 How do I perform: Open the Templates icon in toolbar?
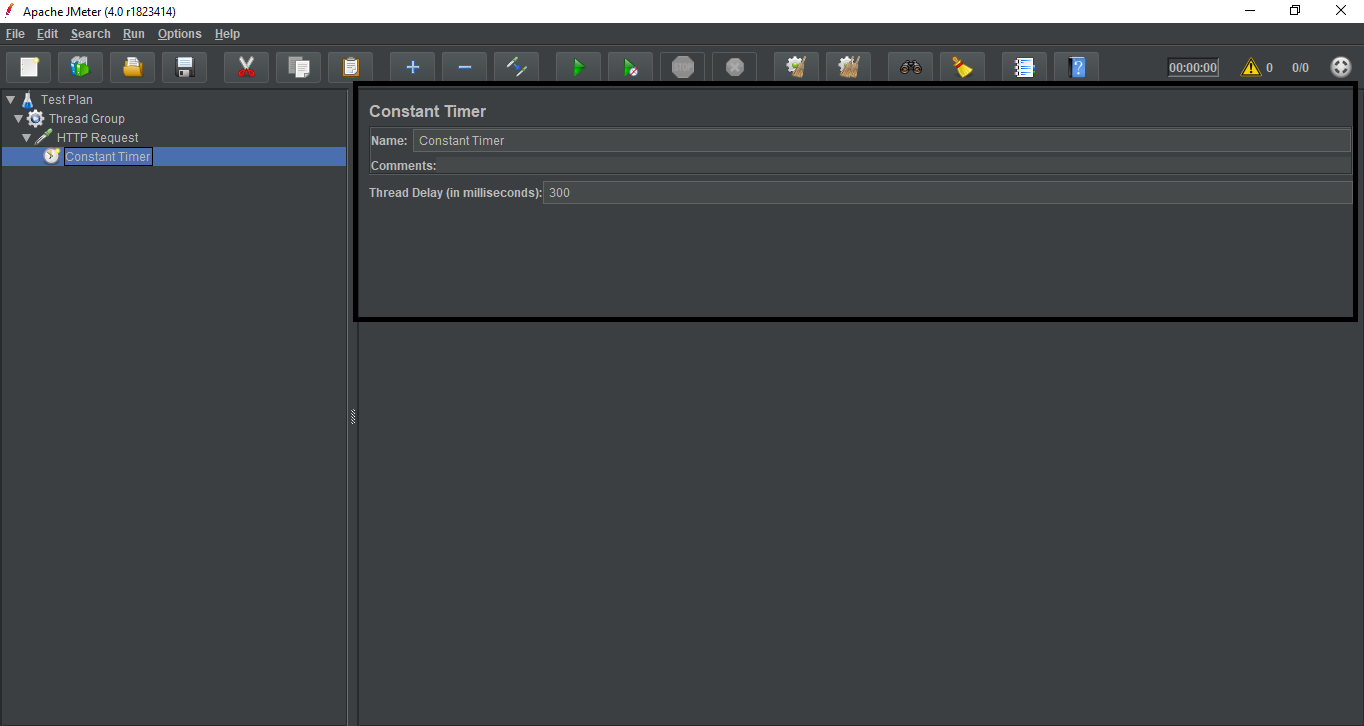(x=80, y=67)
